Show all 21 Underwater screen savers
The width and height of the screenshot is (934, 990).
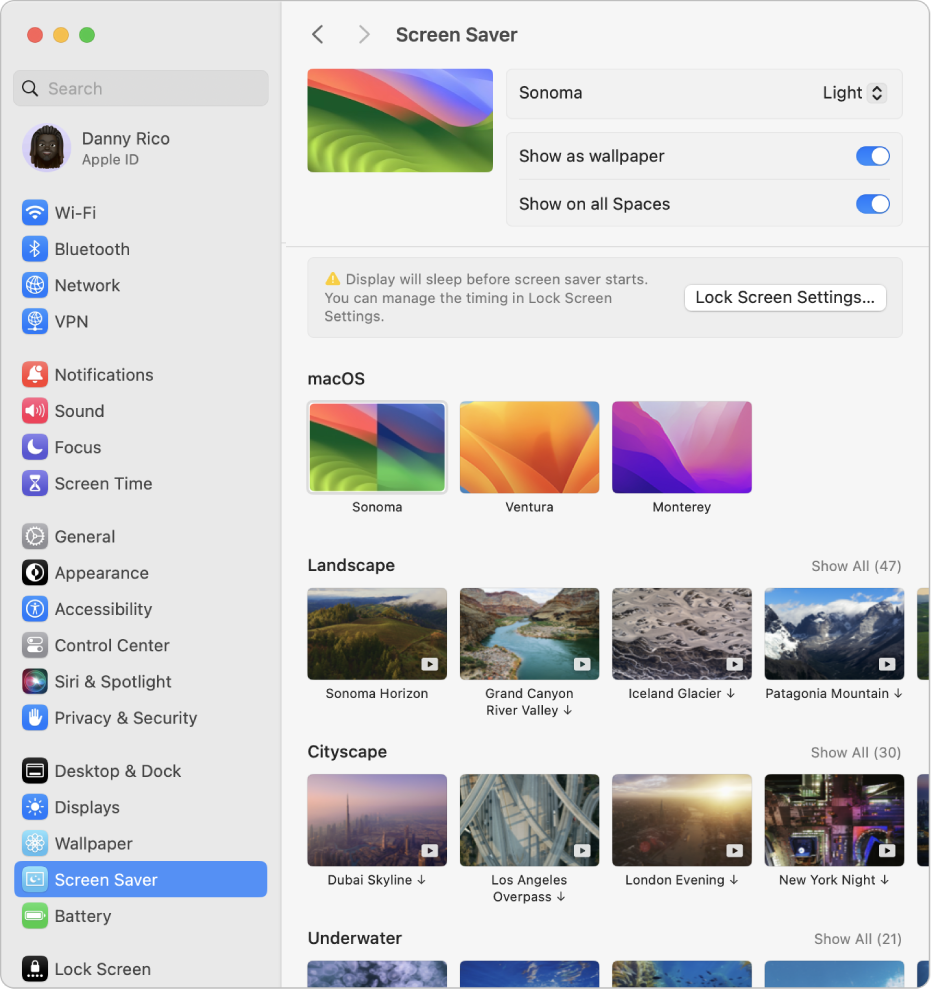(857, 939)
